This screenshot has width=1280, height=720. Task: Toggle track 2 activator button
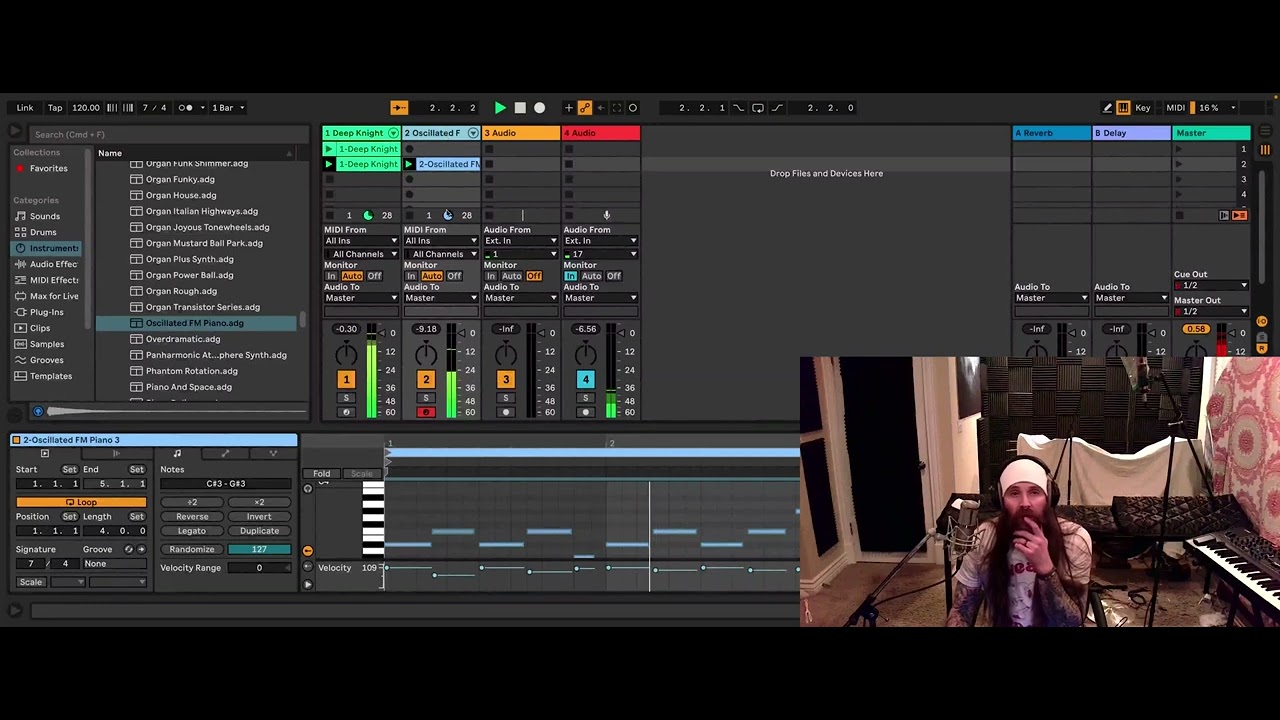[426, 380]
